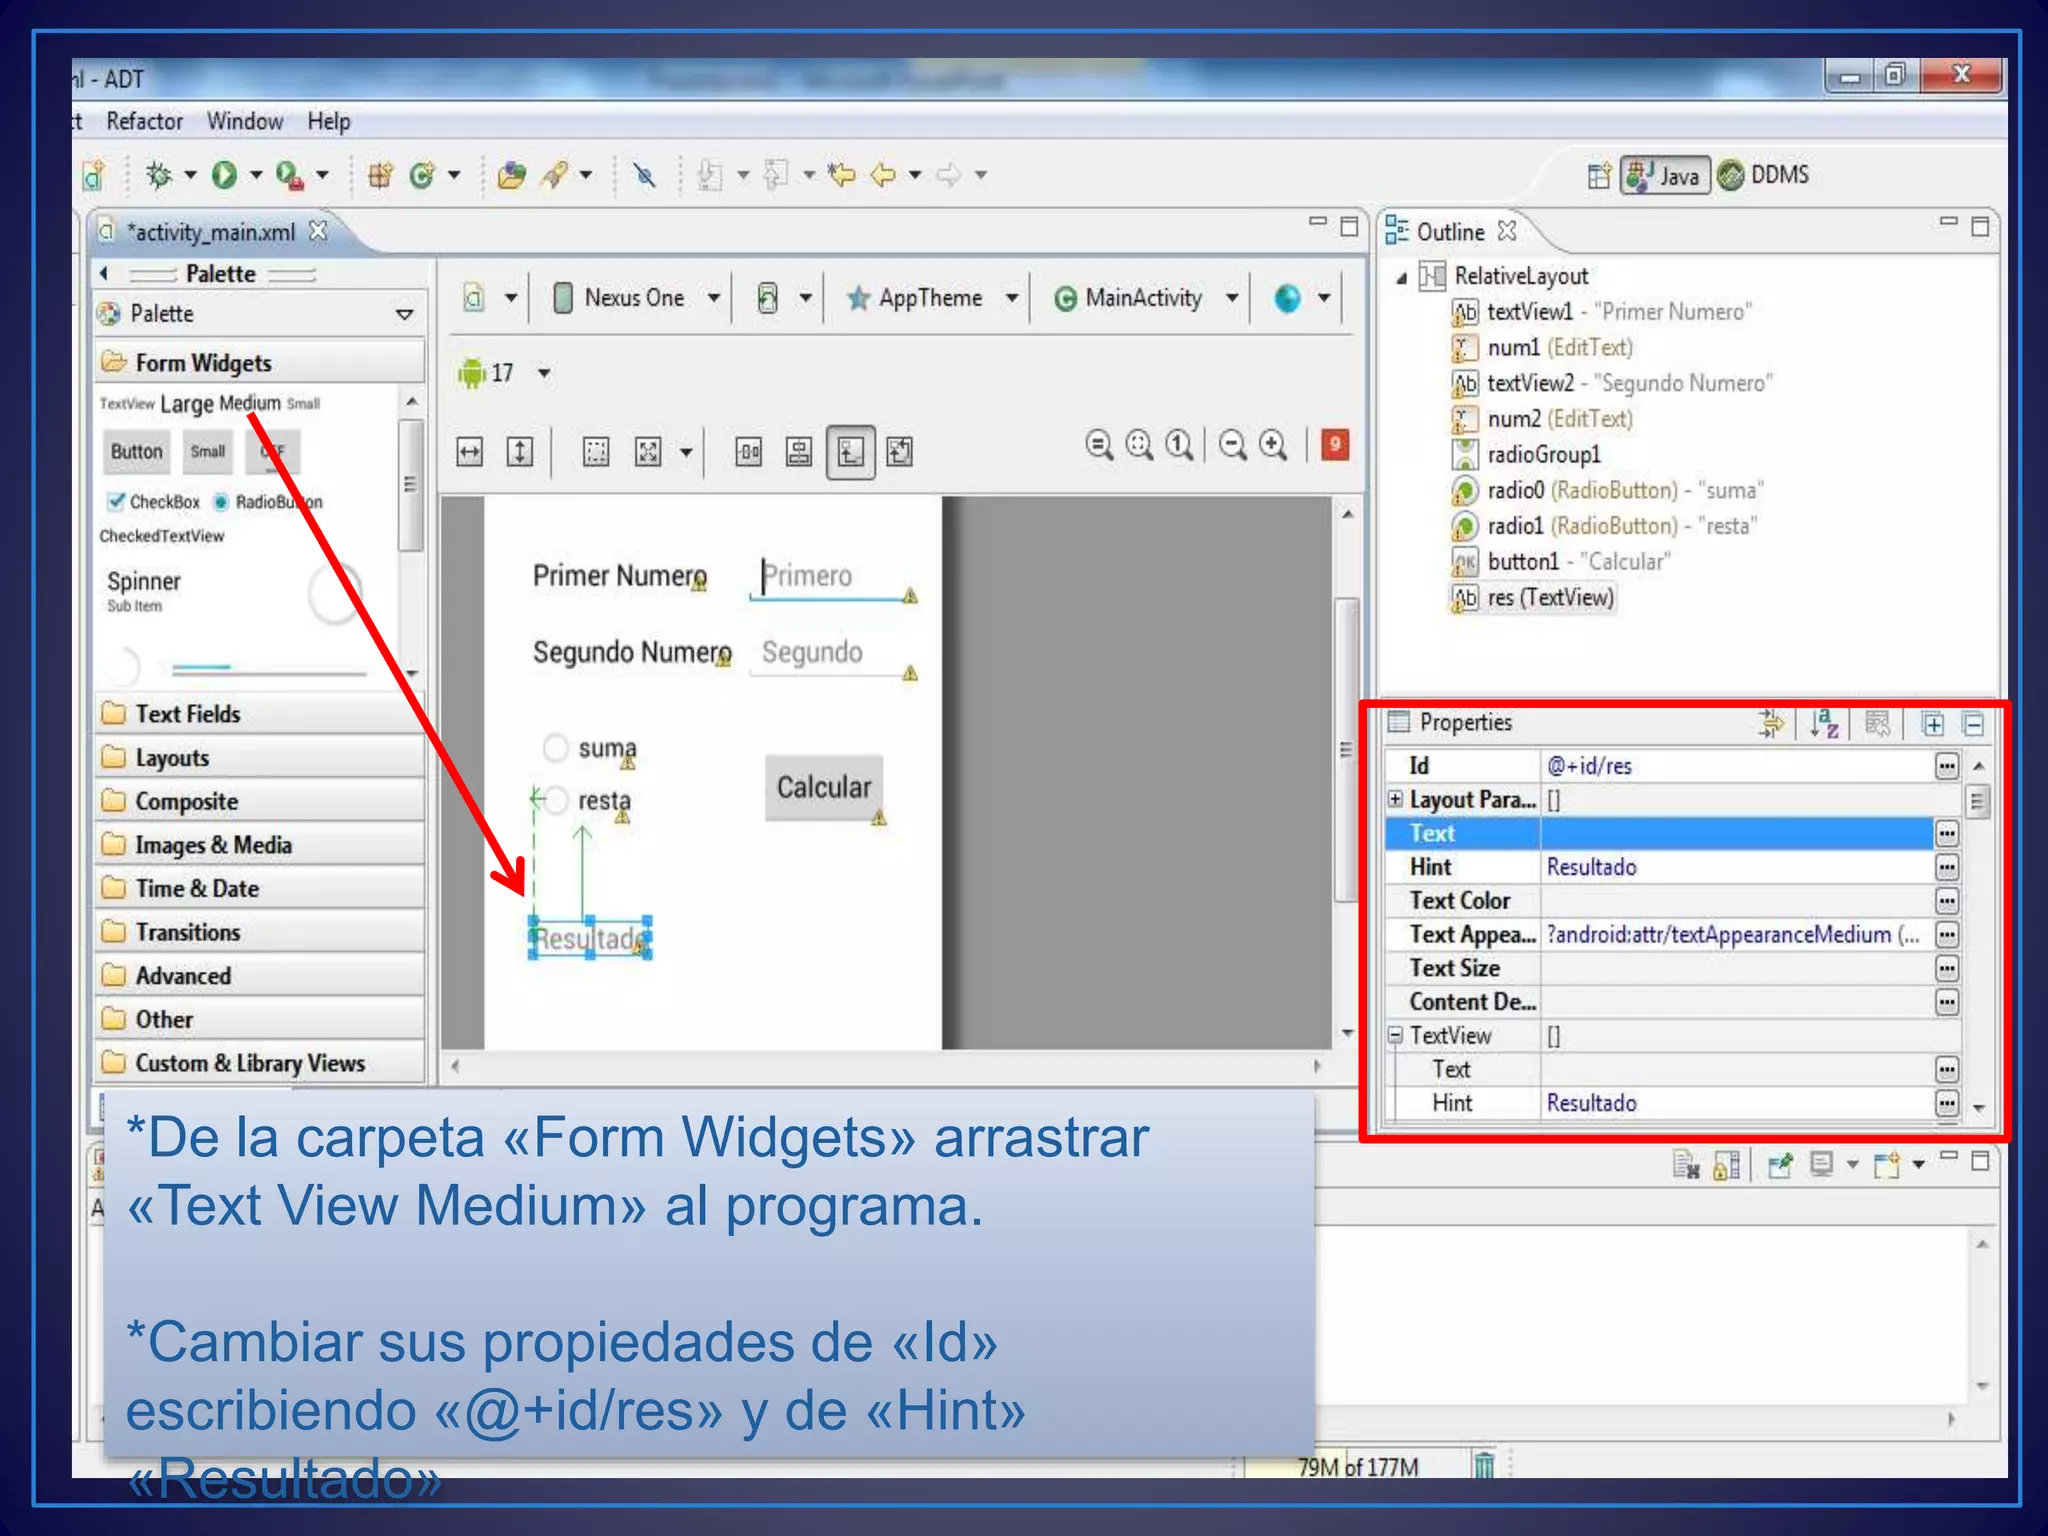Open the Palette options dropdown arrow
The height and width of the screenshot is (1536, 2048).
[404, 314]
